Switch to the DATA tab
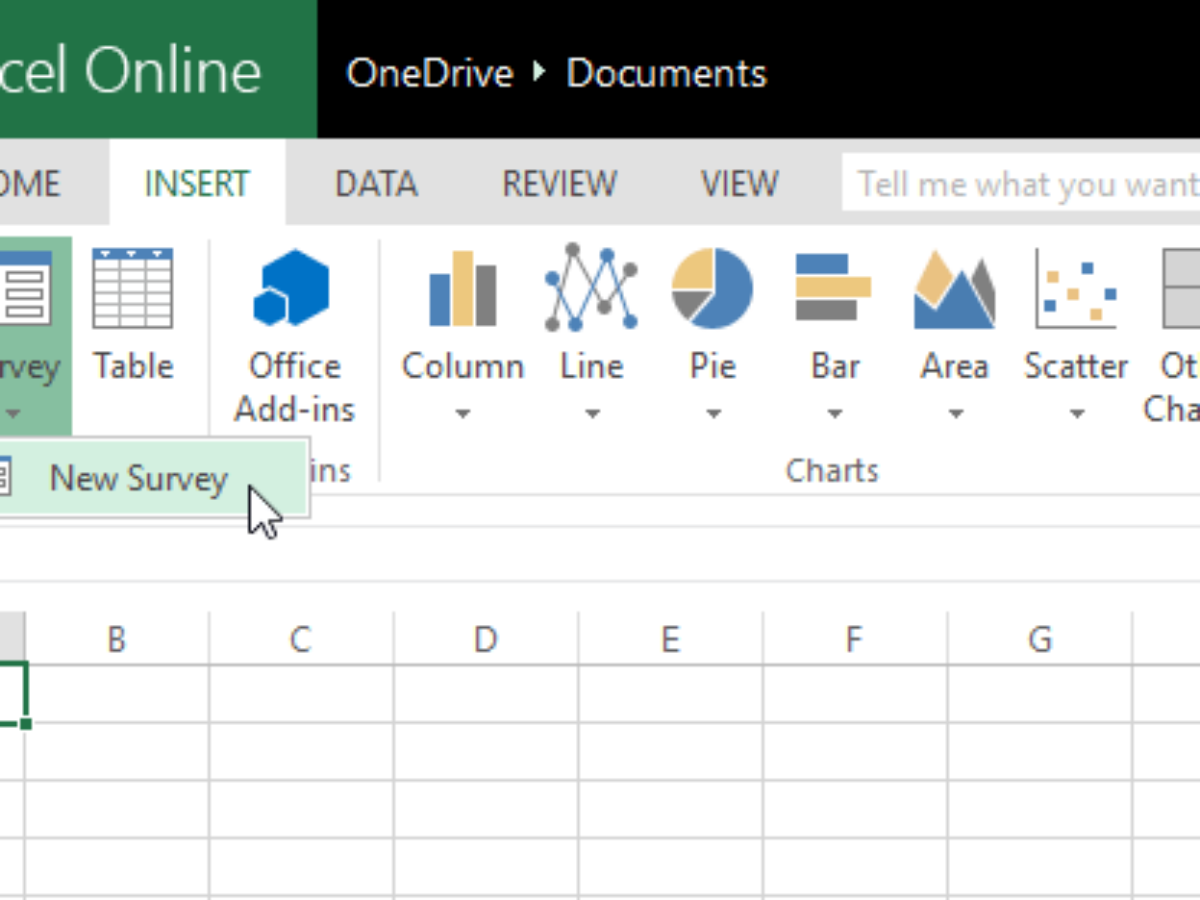Image resolution: width=1200 pixels, height=900 pixels. [376, 184]
